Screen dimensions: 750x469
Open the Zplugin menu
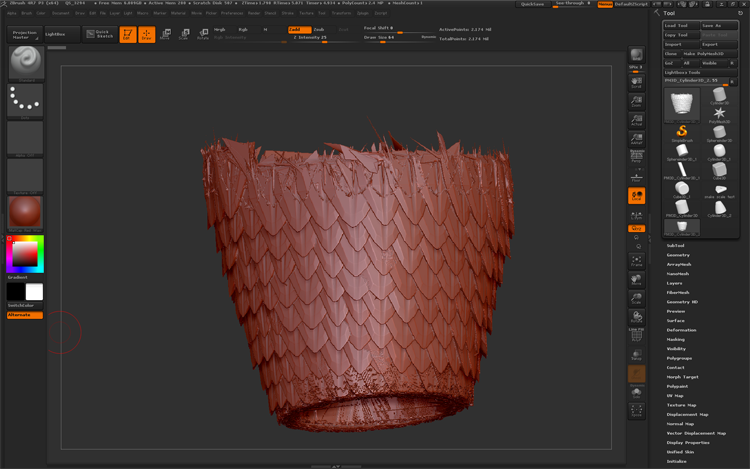363,13
